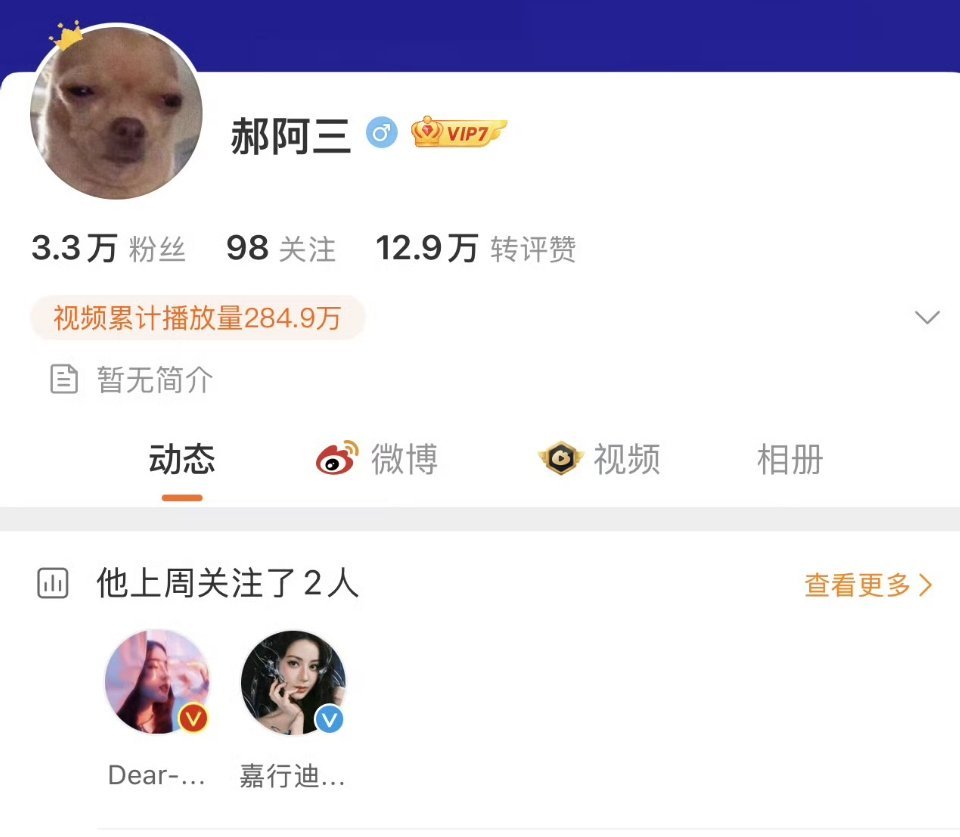This screenshot has width=960, height=837.
Task: Click the bar chart icon beside 他上周关注了2人
Action: click(x=53, y=582)
